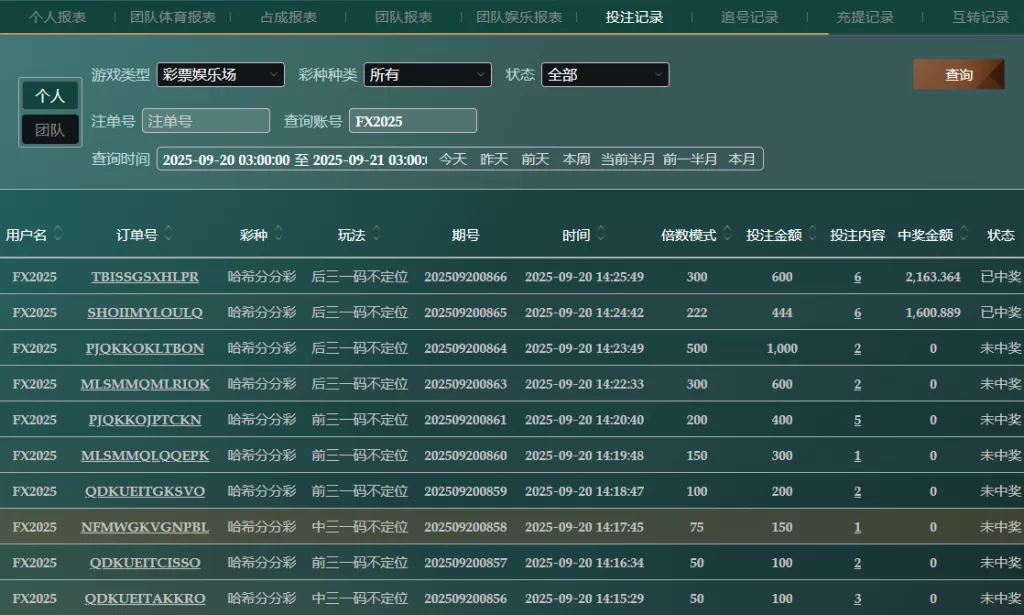Sort the table by 彩种 icon
Image resolution: width=1024 pixels, height=615 pixels.
278,234
